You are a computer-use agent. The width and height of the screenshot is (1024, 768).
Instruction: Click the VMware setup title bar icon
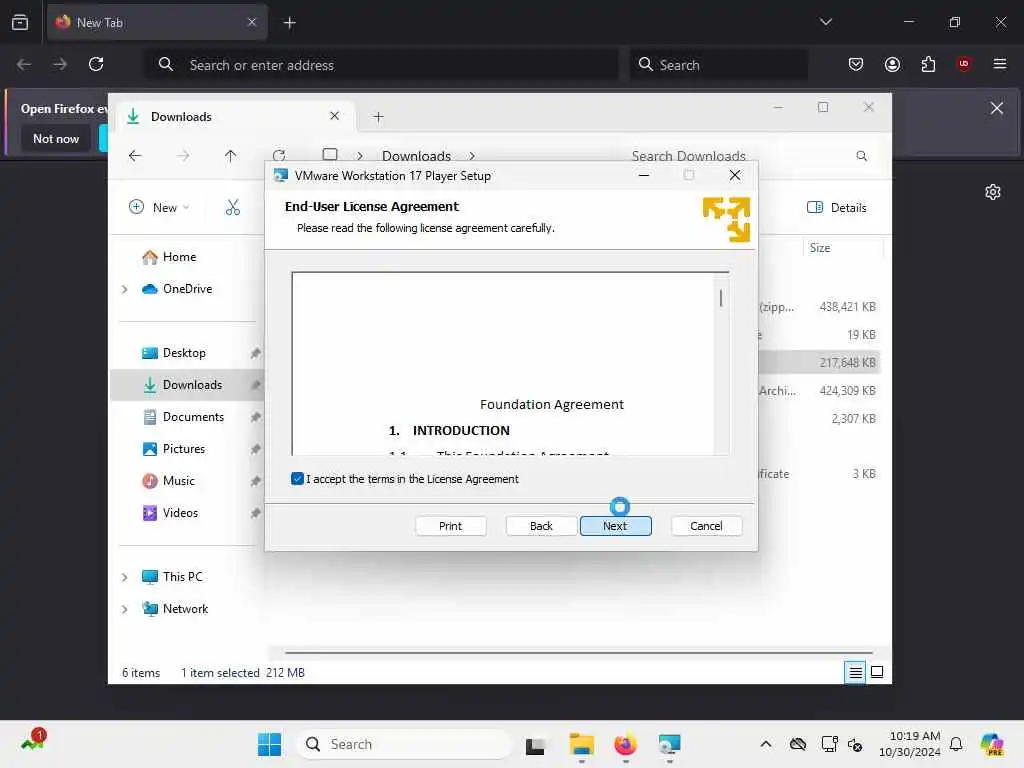[x=281, y=176]
